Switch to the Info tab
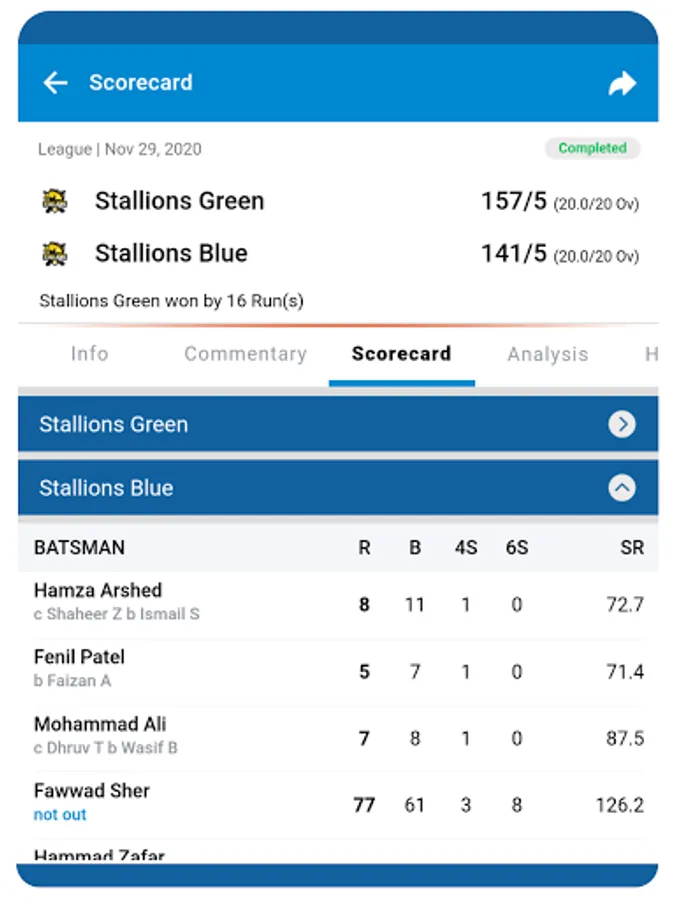This screenshot has width=675, height=900. pyautogui.click(x=89, y=354)
